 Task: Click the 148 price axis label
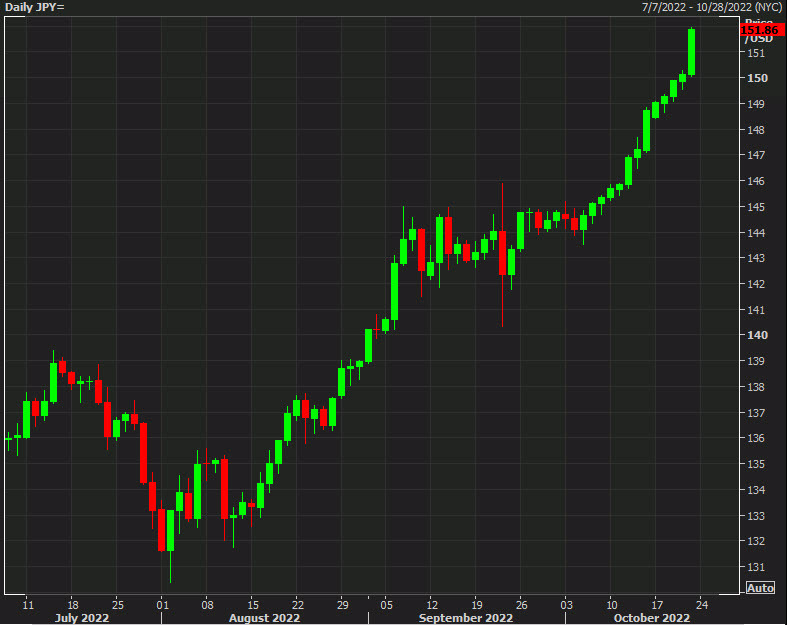pos(756,130)
